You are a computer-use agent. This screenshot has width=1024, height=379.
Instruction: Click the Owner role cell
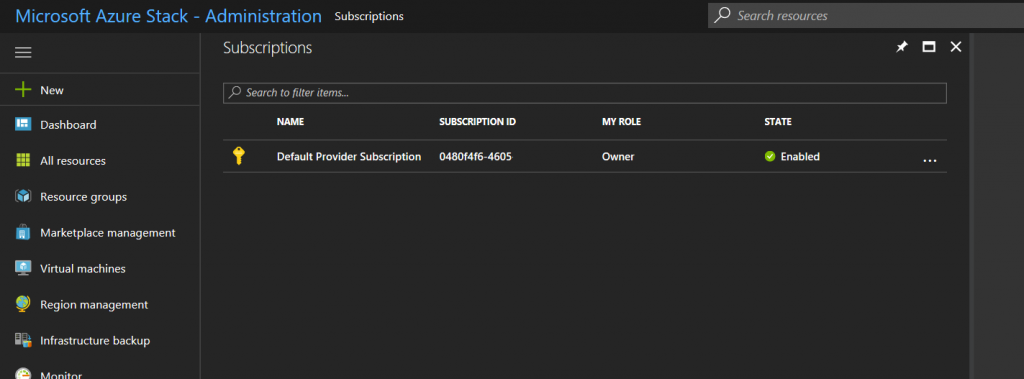click(x=618, y=157)
